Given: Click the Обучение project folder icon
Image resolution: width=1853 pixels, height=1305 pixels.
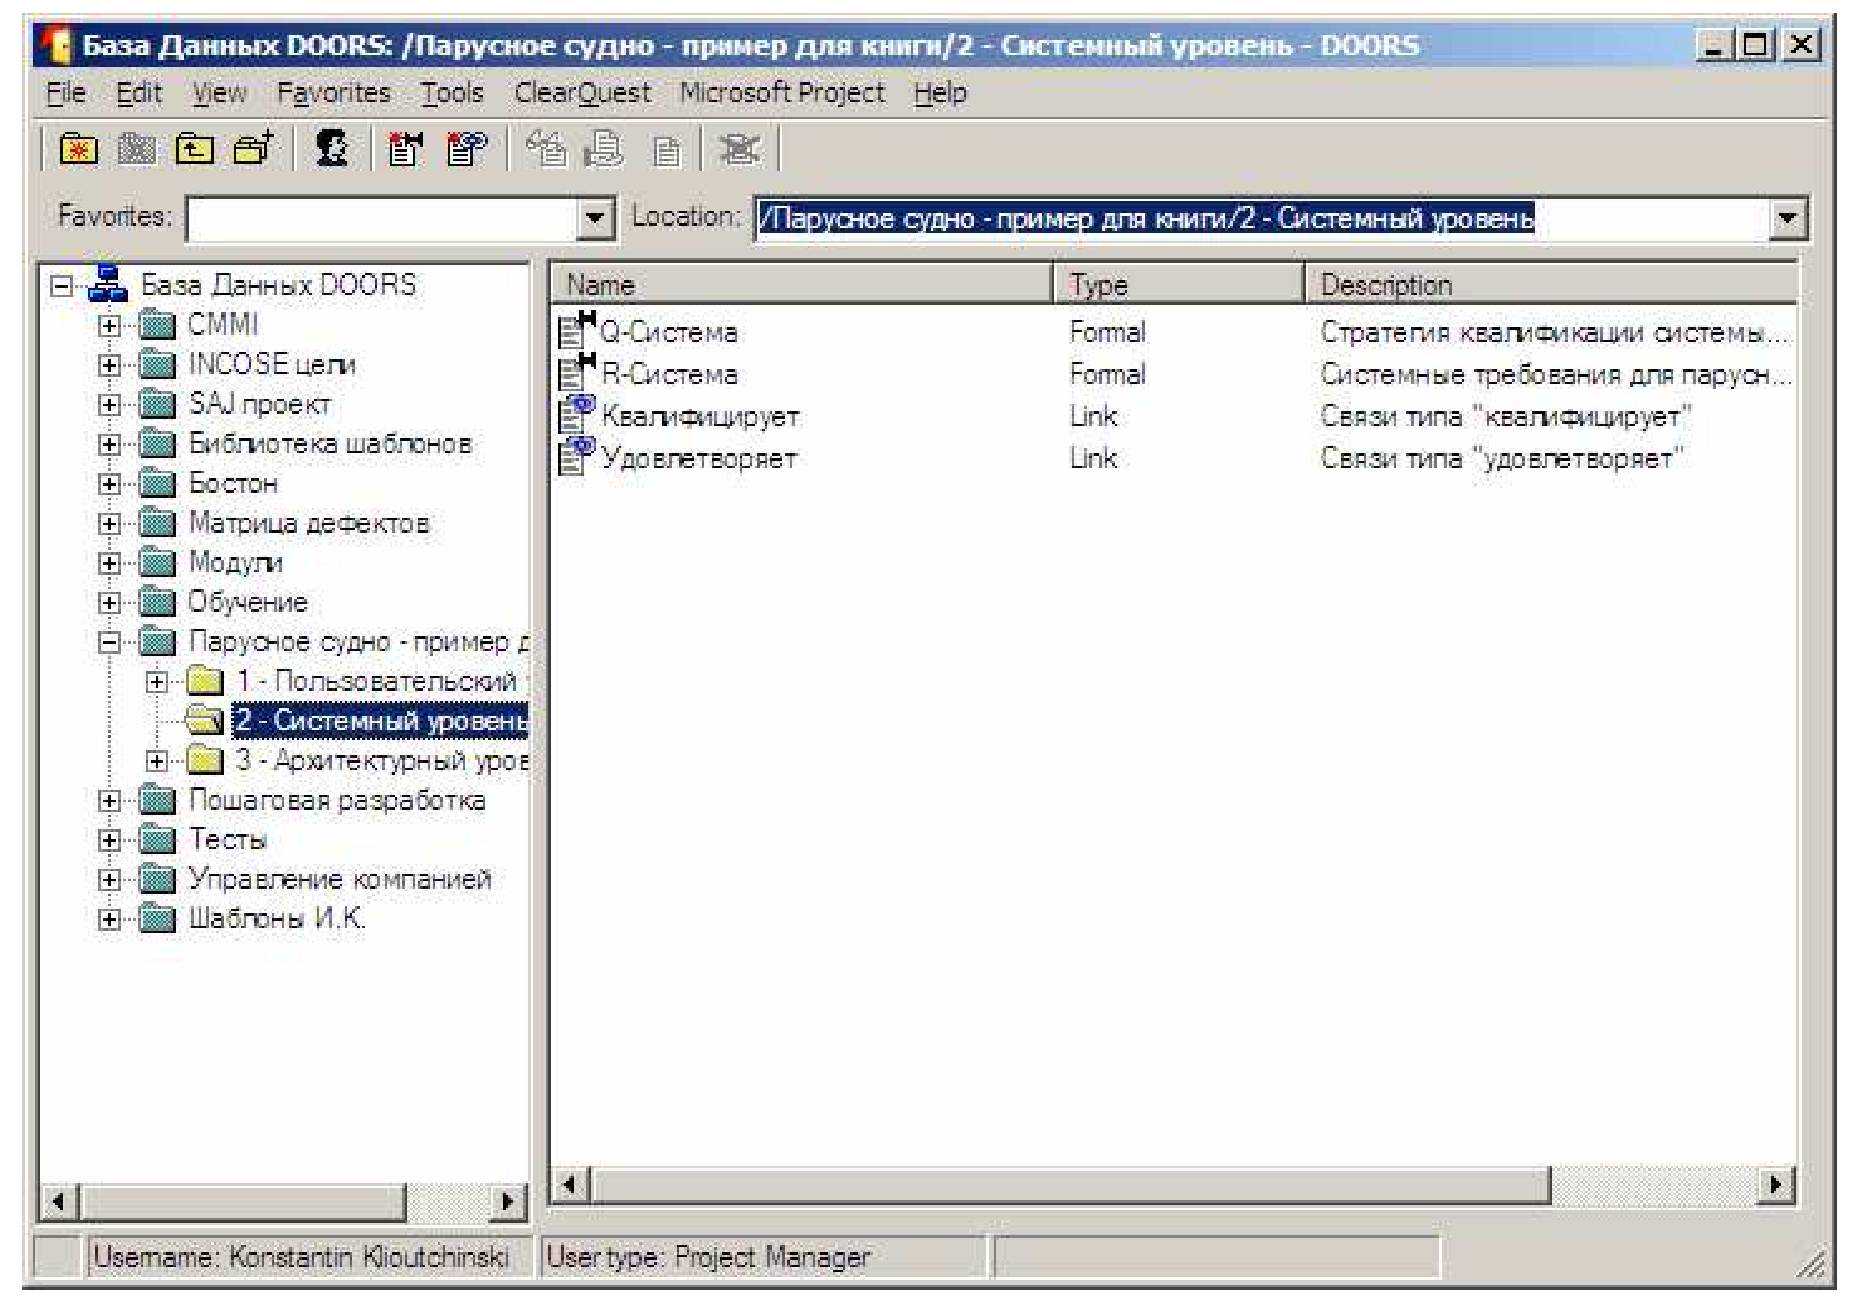Looking at the screenshot, I should click(x=157, y=603).
